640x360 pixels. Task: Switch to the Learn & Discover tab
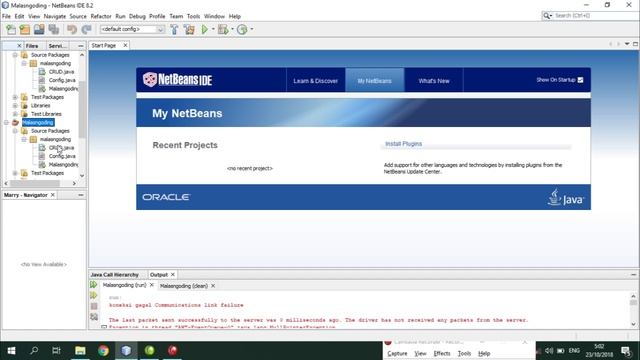point(316,81)
